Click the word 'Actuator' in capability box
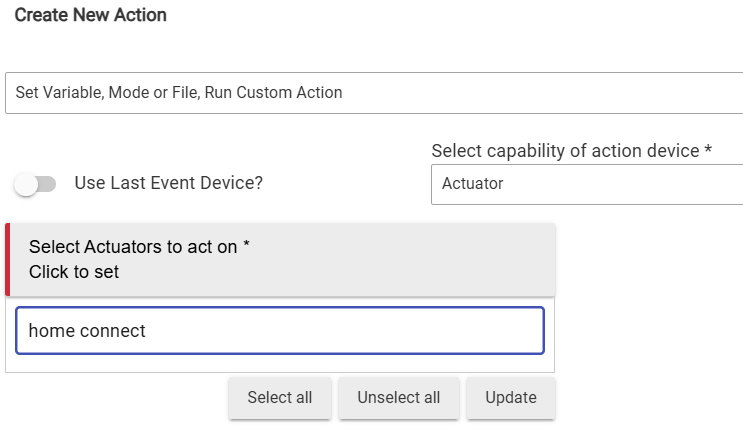The width and height of the screenshot is (743, 444). 472,184
